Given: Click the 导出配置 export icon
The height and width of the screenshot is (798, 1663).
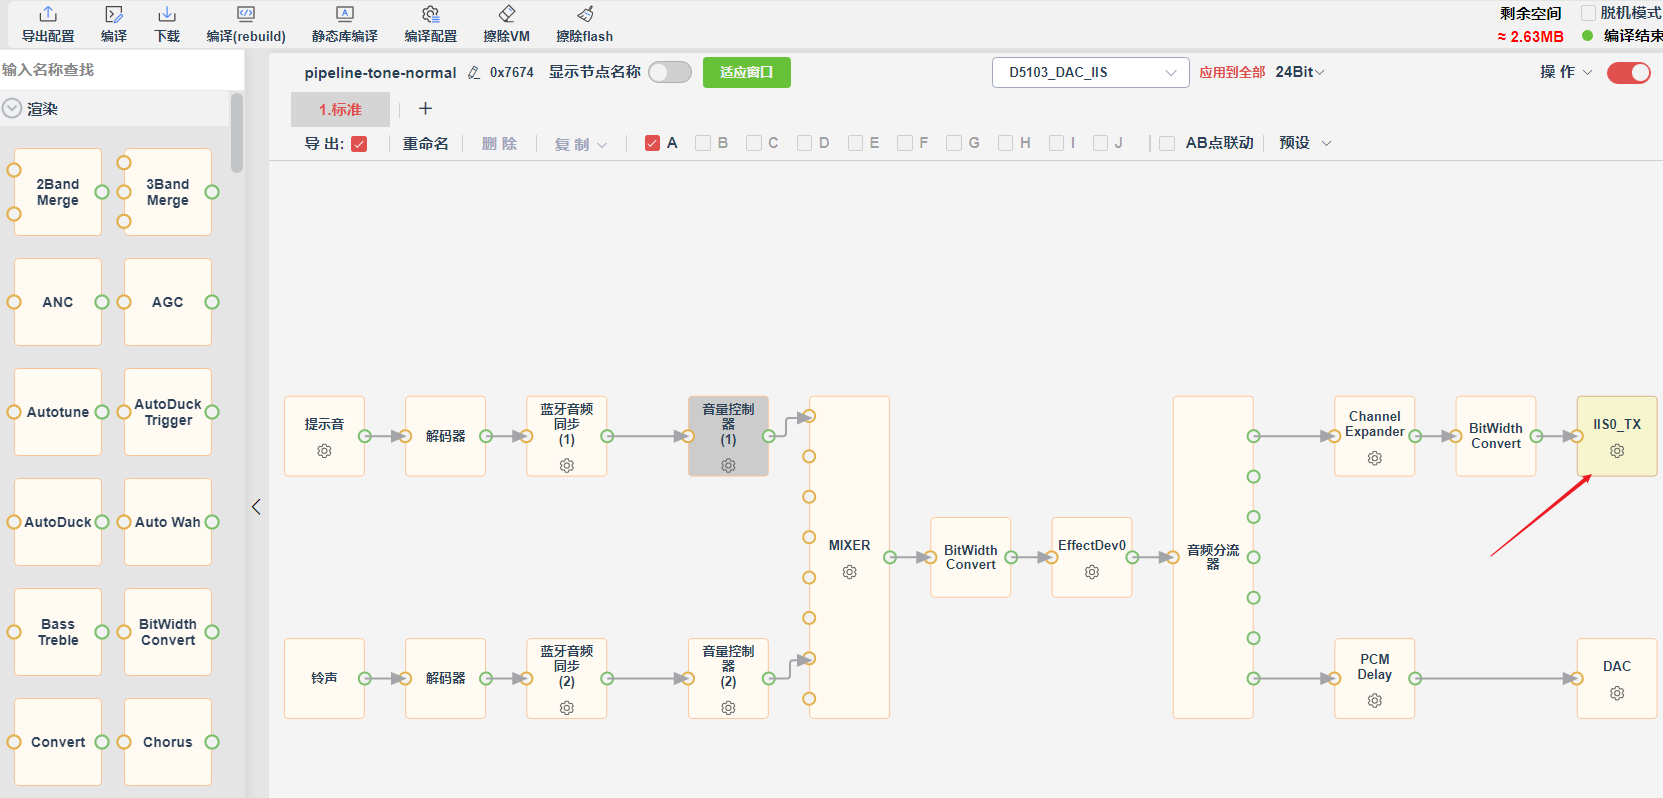Looking at the screenshot, I should pos(48,14).
